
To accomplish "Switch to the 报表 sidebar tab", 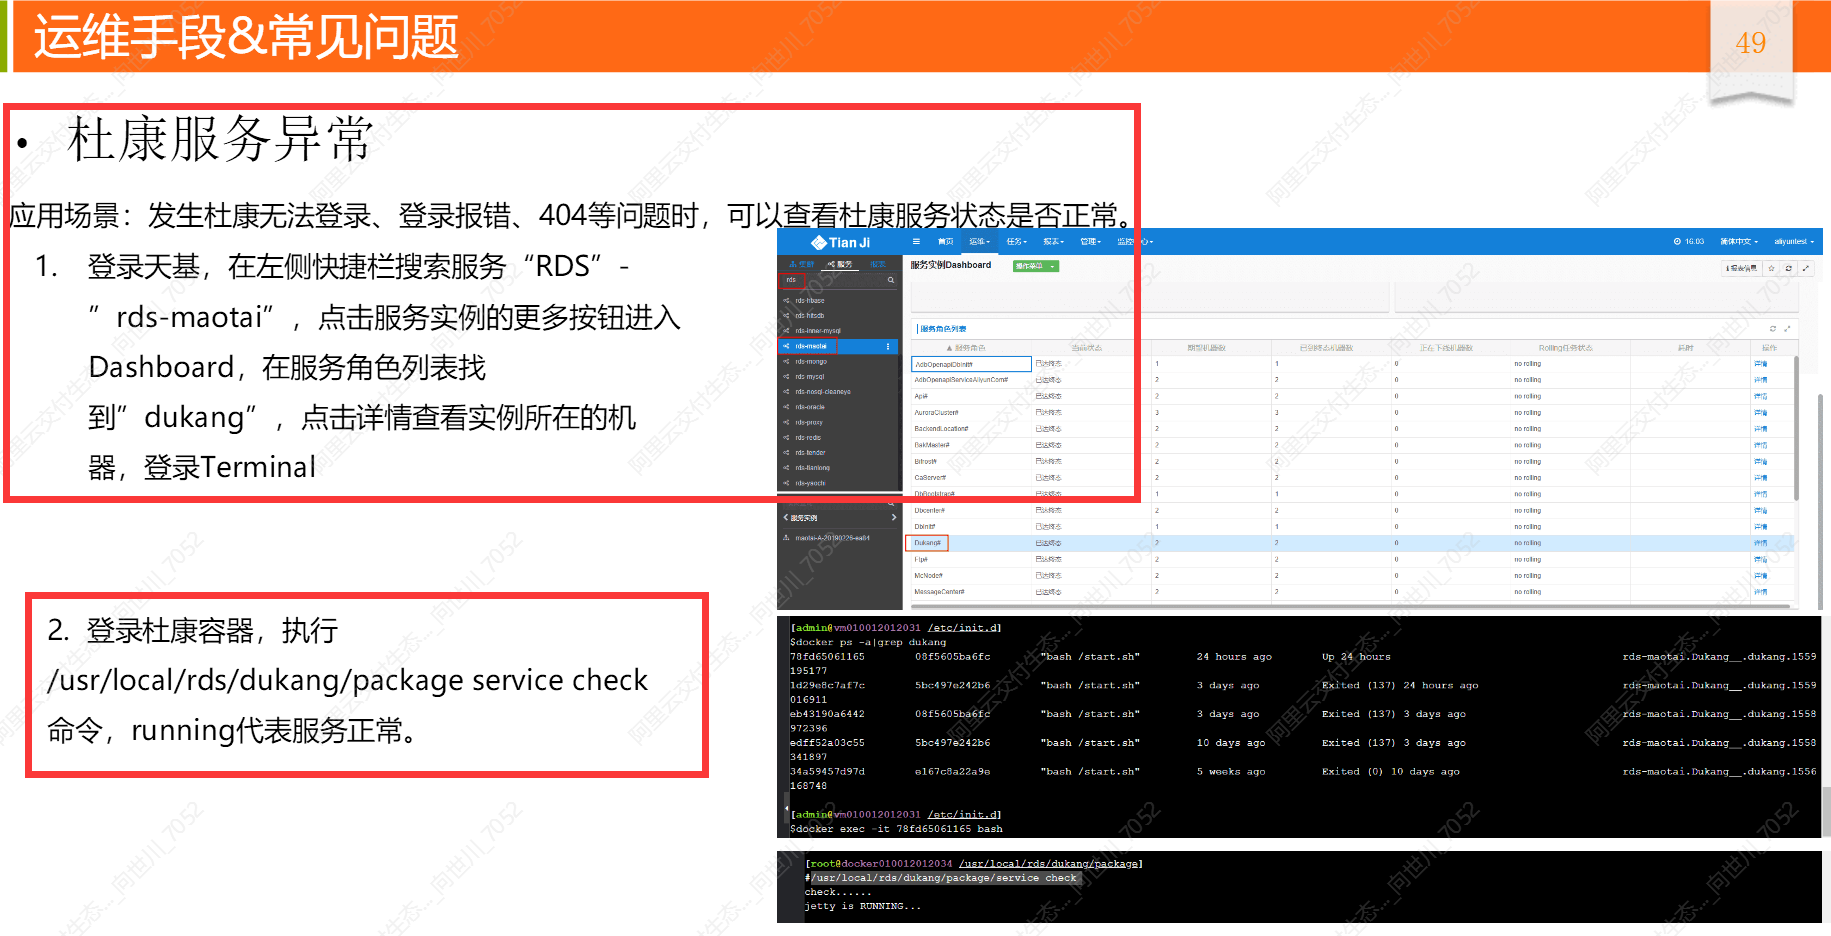I will 878,264.
